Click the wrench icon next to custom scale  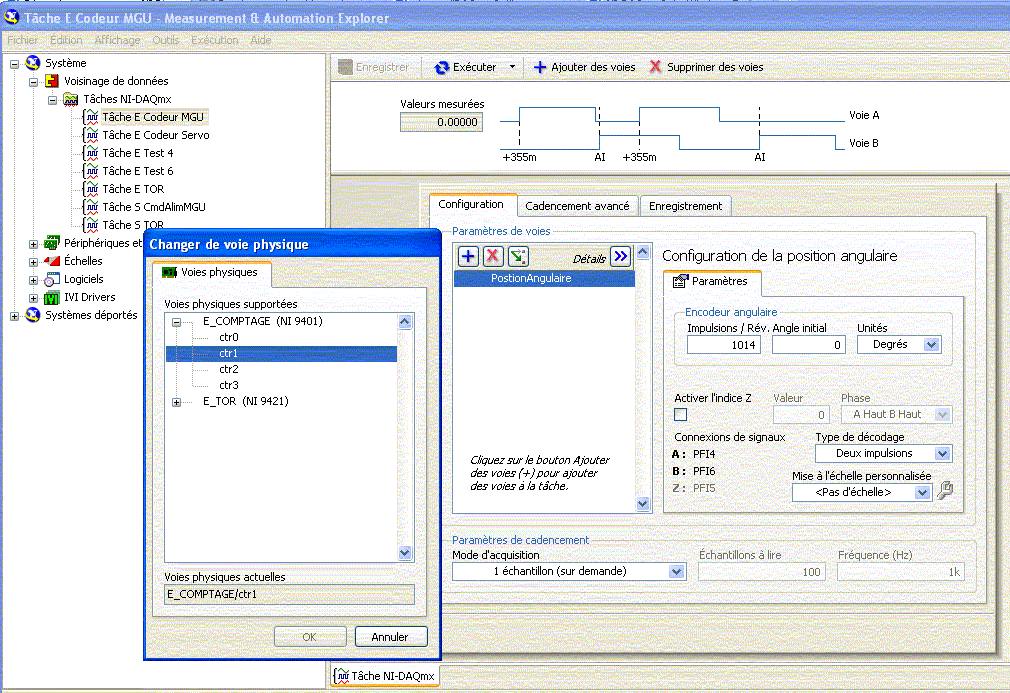coord(945,491)
